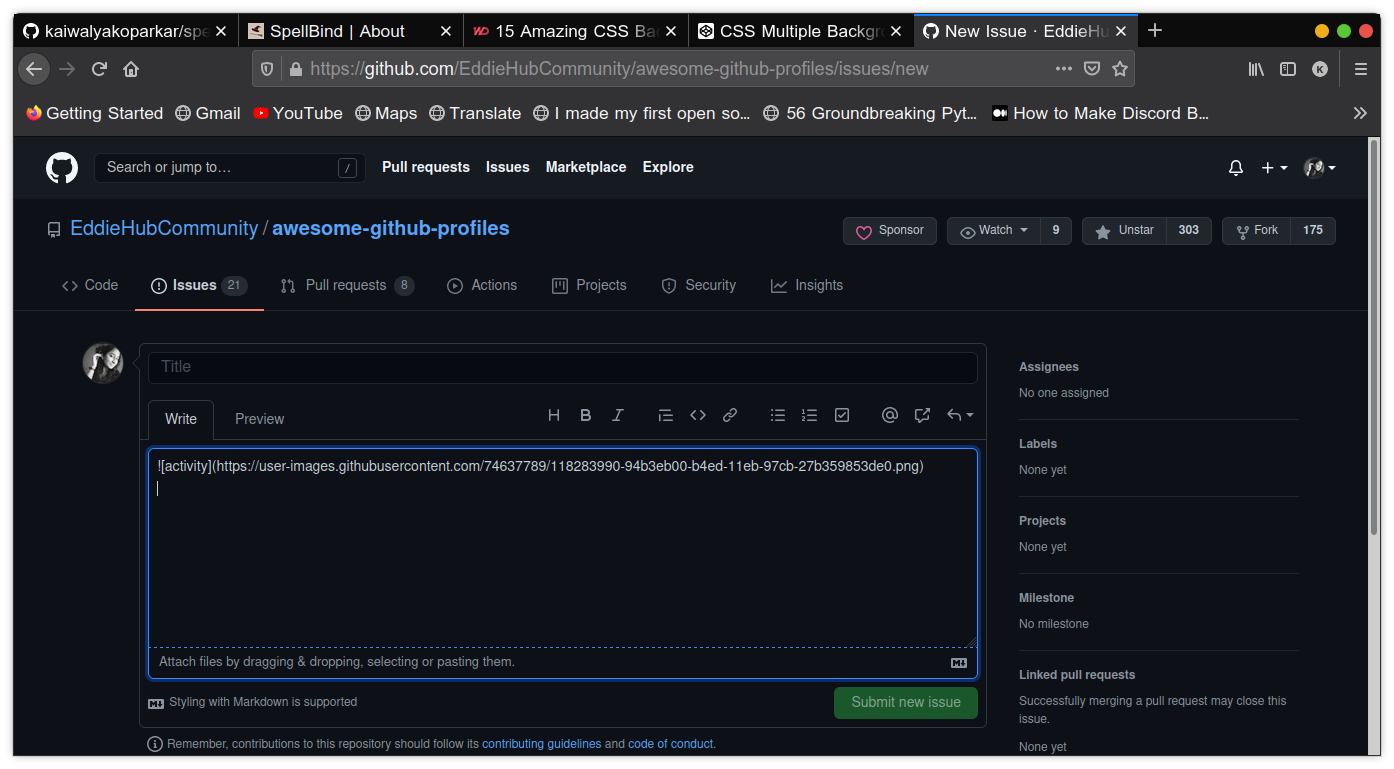Open user profile avatar dropdown

click(x=1320, y=168)
